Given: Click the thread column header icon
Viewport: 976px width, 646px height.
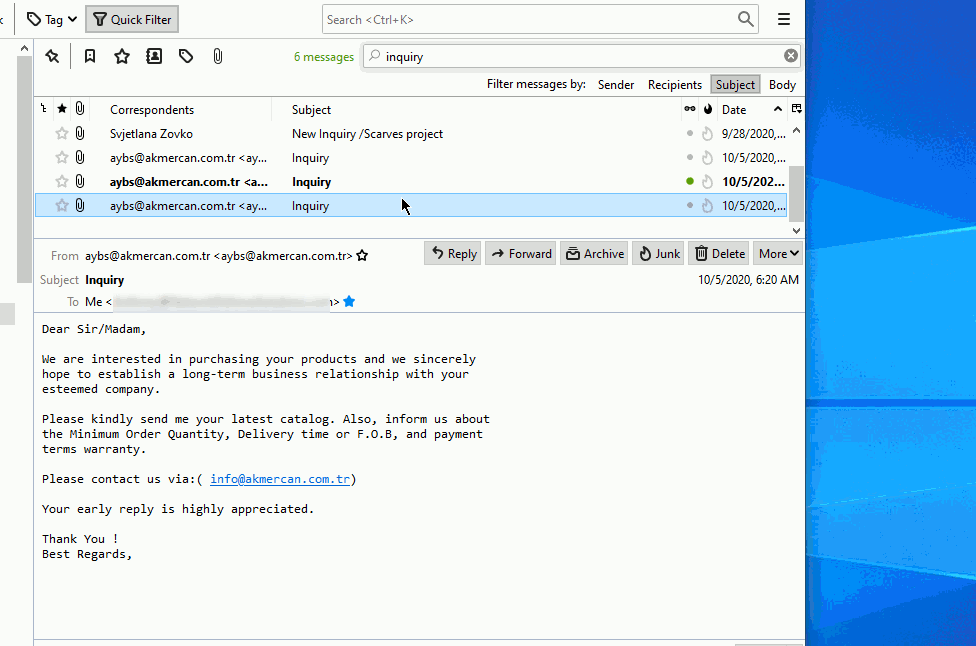Looking at the screenshot, I should coord(42,108).
